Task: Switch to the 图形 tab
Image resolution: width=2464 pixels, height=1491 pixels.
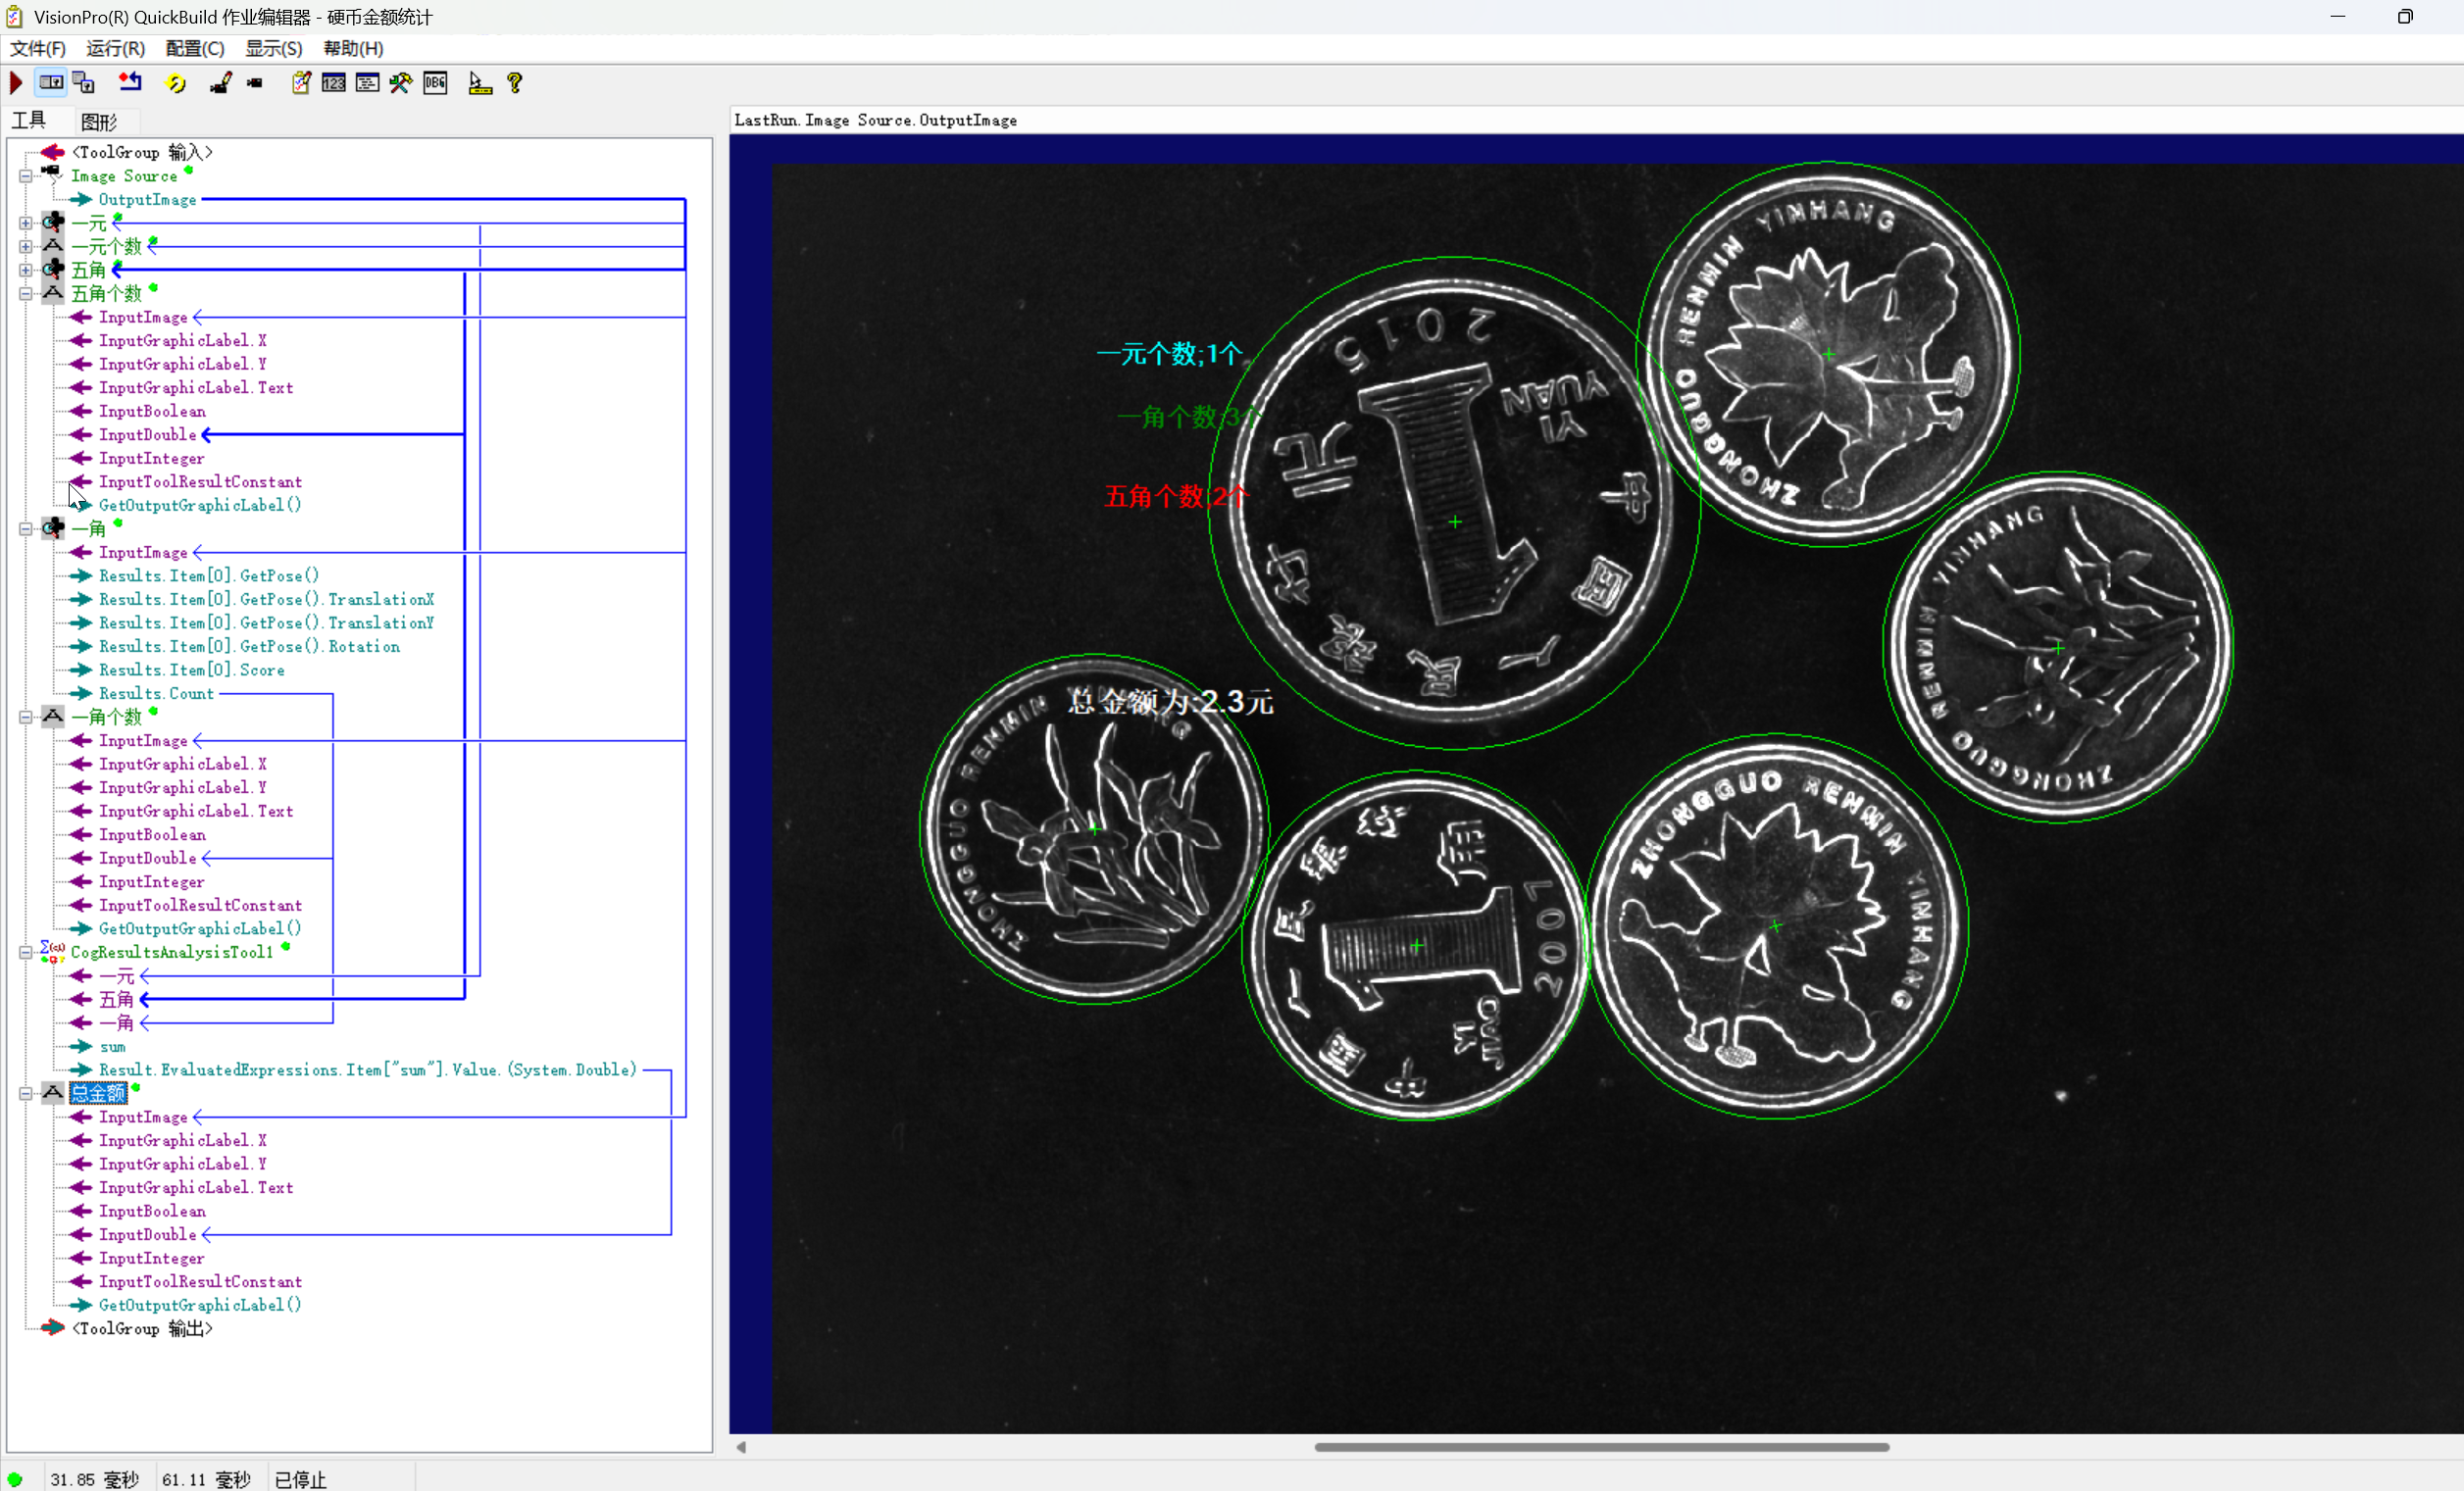Action: tap(99, 122)
